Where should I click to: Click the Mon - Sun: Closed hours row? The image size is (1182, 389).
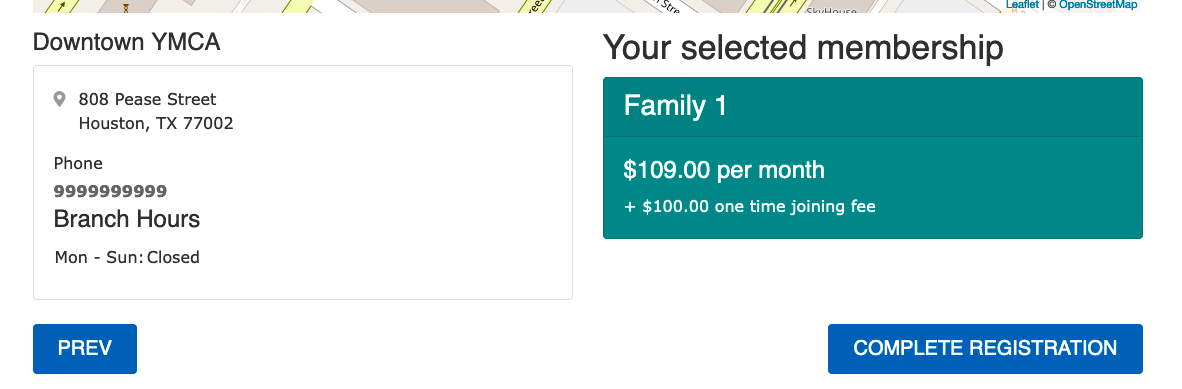[x=127, y=258]
